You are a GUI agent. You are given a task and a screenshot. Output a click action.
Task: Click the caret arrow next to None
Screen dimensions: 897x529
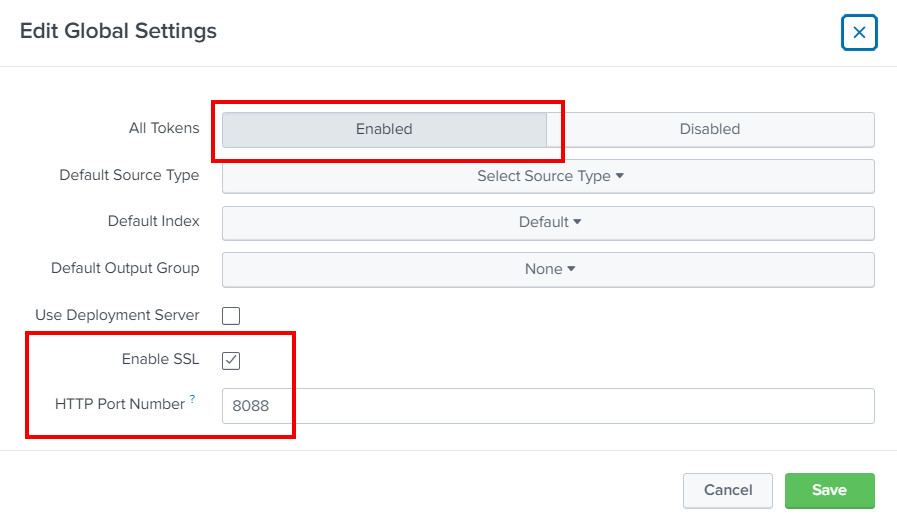pos(571,269)
